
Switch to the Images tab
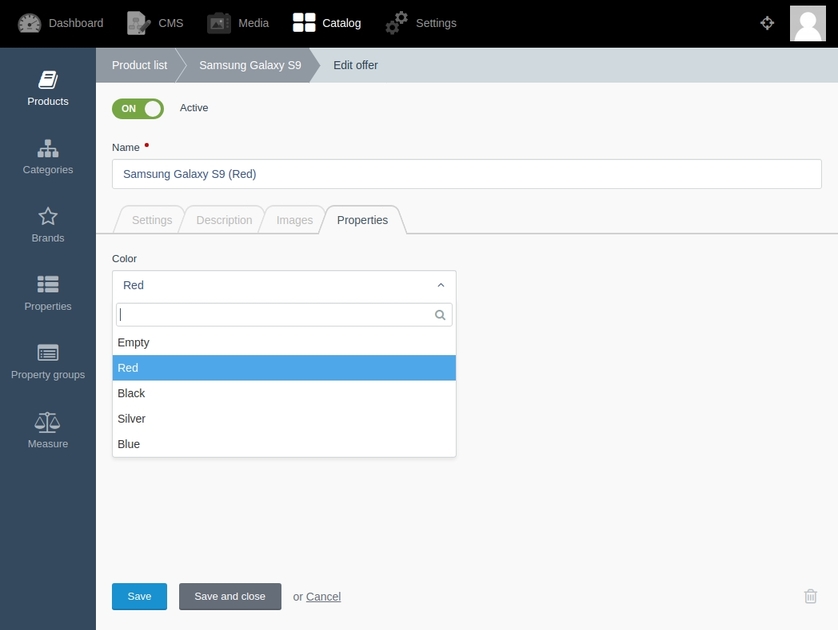(x=294, y=220)
